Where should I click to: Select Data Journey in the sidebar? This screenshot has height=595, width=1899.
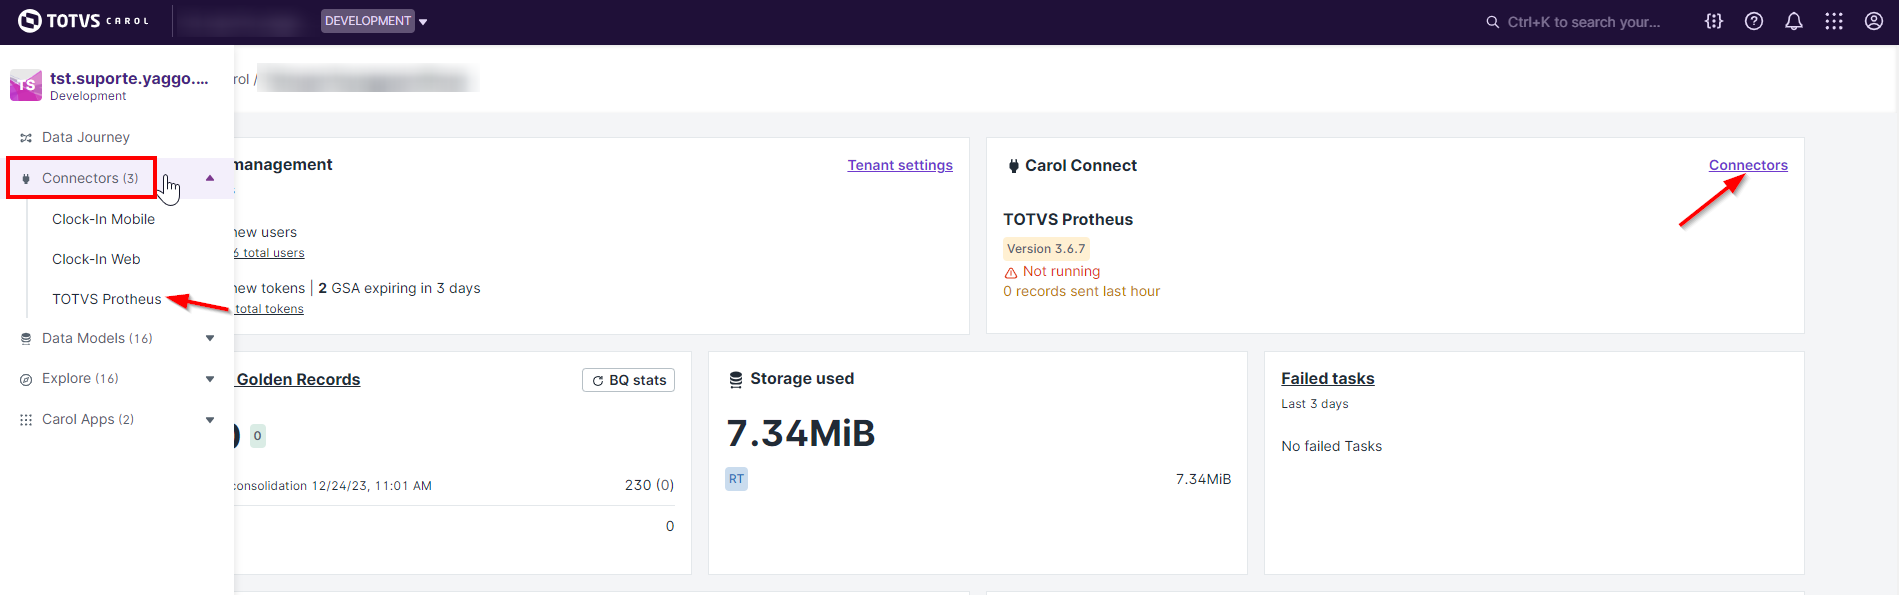(85, 137)
